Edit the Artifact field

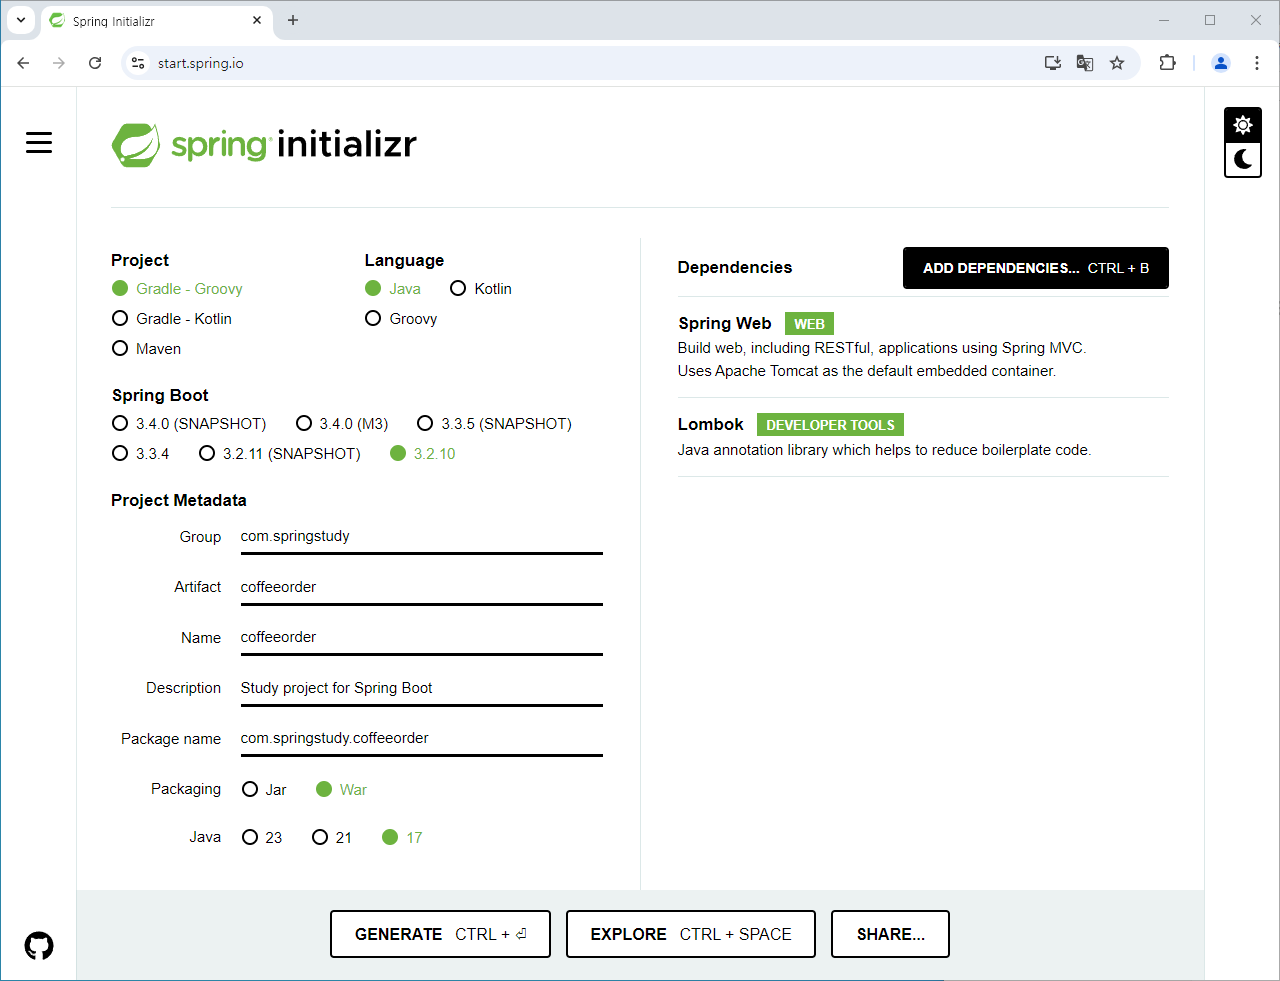coord(421,587)
